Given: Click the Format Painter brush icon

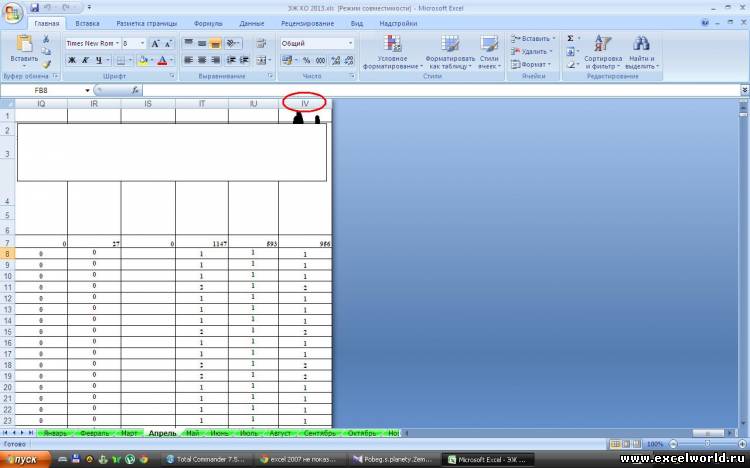Looking at the screenshot, I should pyautogui.click(x=46, y=66).
